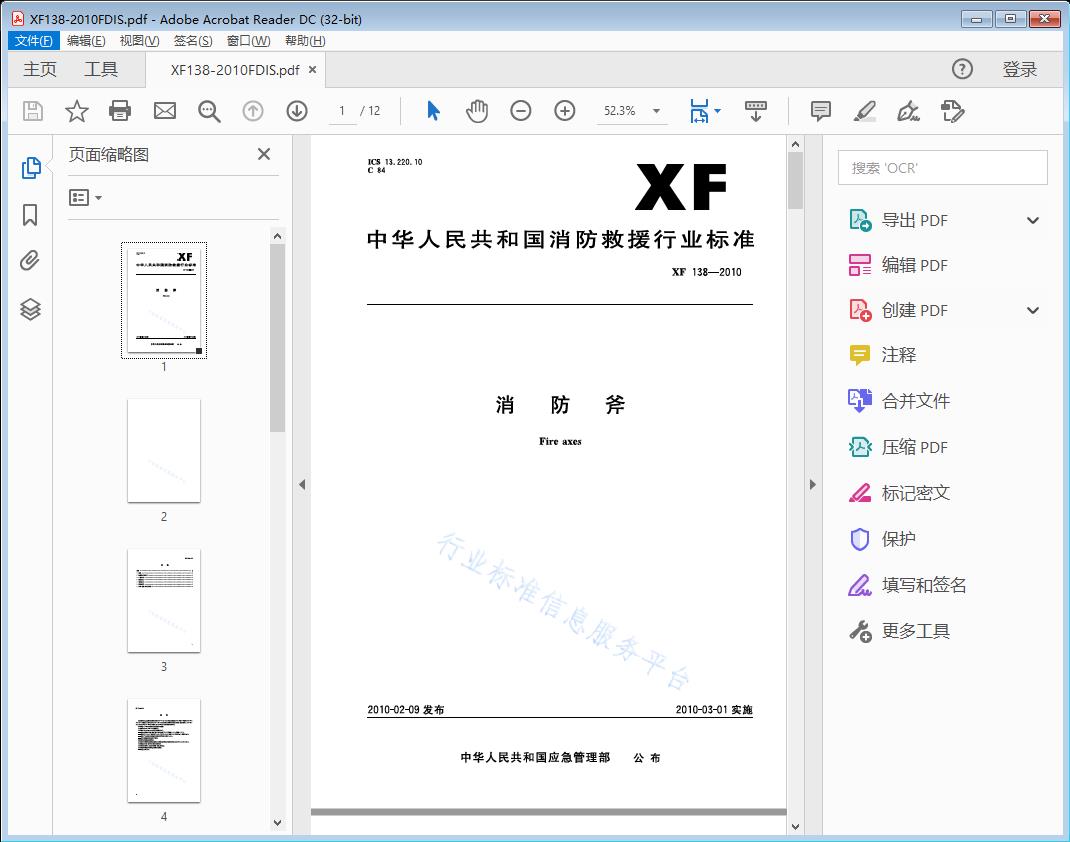Click the 登录 sign-in button
Image resolution: width=1070 pixels, height=842 pixels.
[x=1019, y=69]
